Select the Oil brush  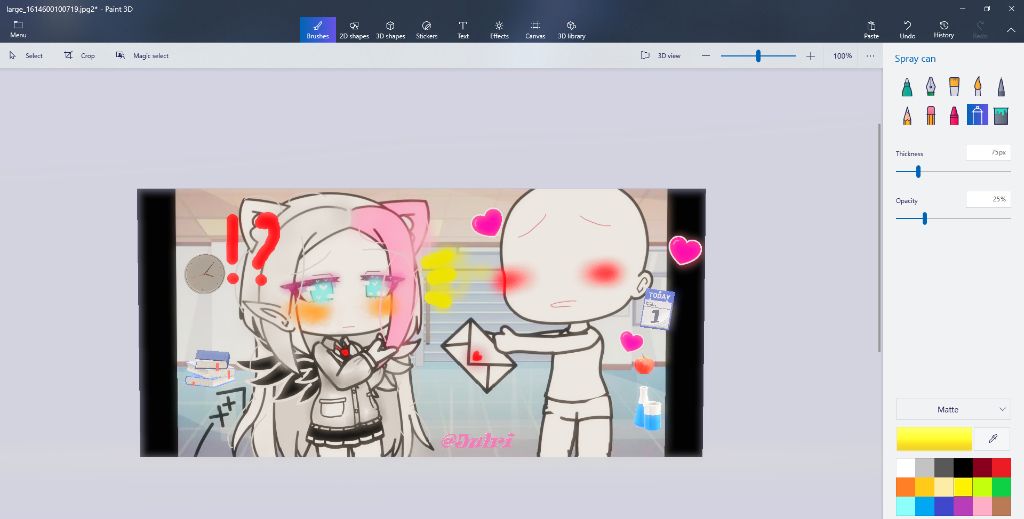(954, 86)
